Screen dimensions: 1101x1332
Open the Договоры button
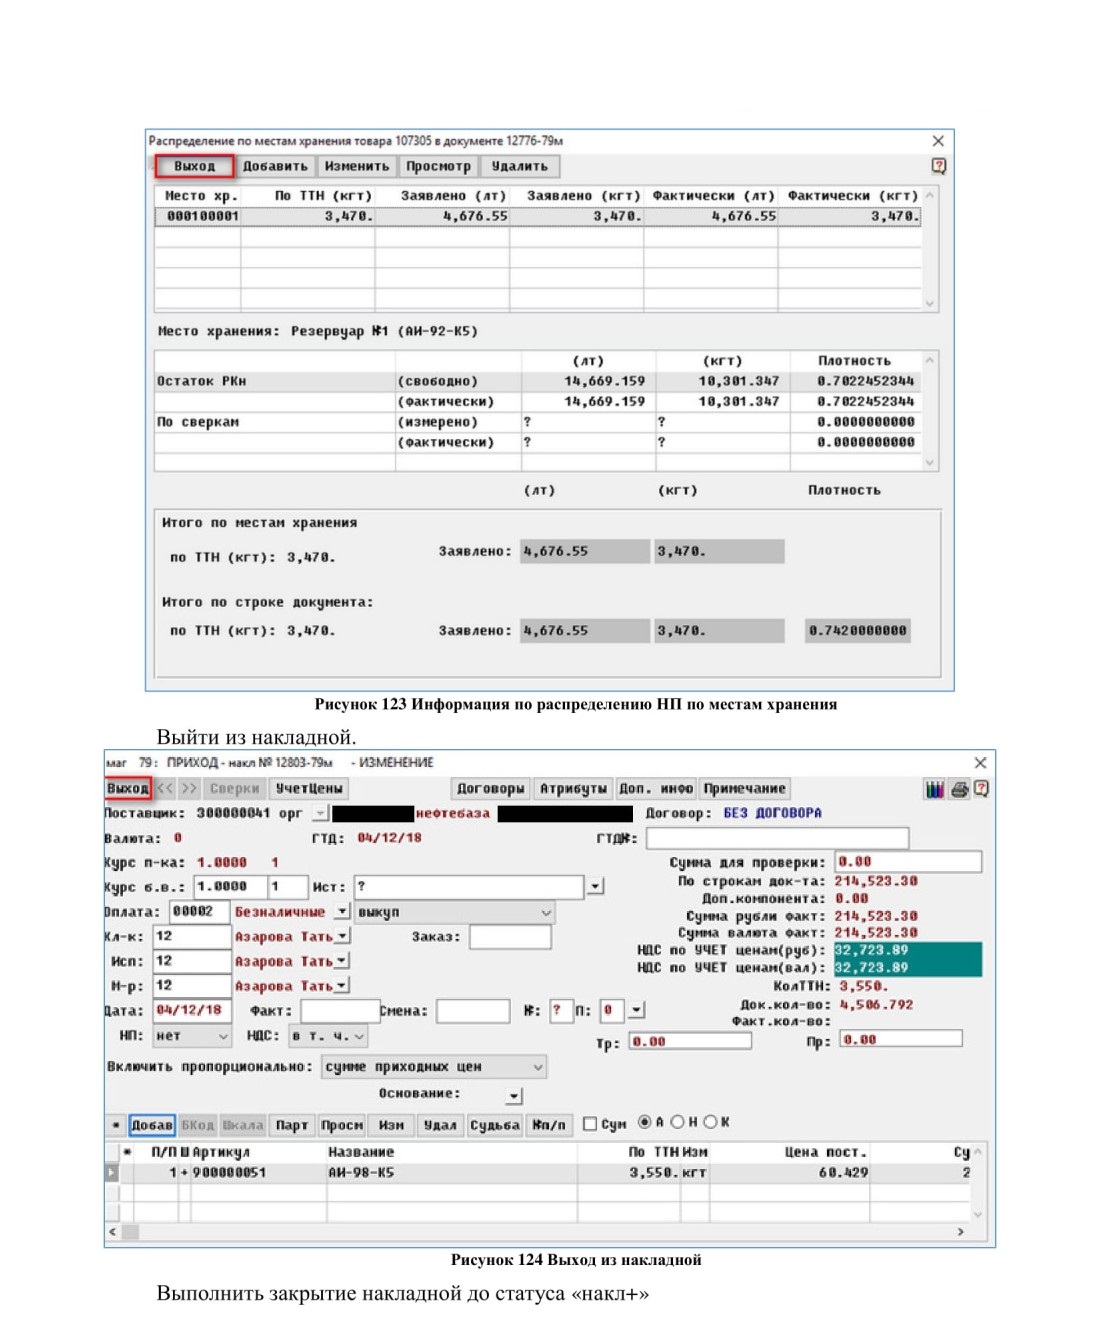pos(490,788)
